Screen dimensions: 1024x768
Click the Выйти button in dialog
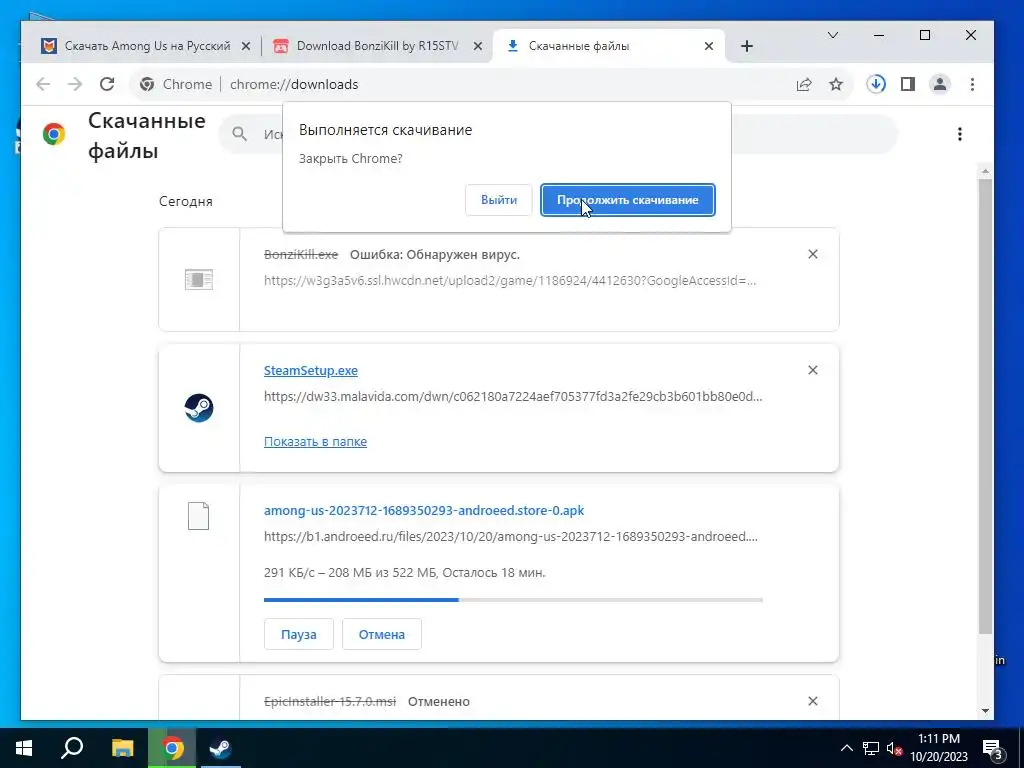[x=499, y=200]
